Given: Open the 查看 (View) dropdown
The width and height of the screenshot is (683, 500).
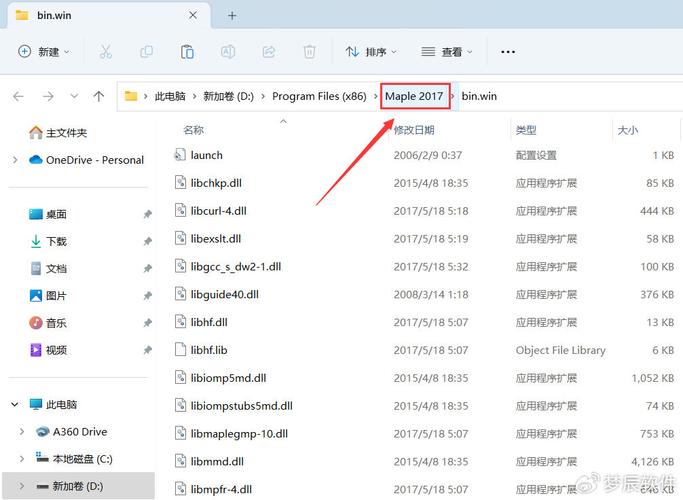Looking at the screenshot, I should point(446,52).
